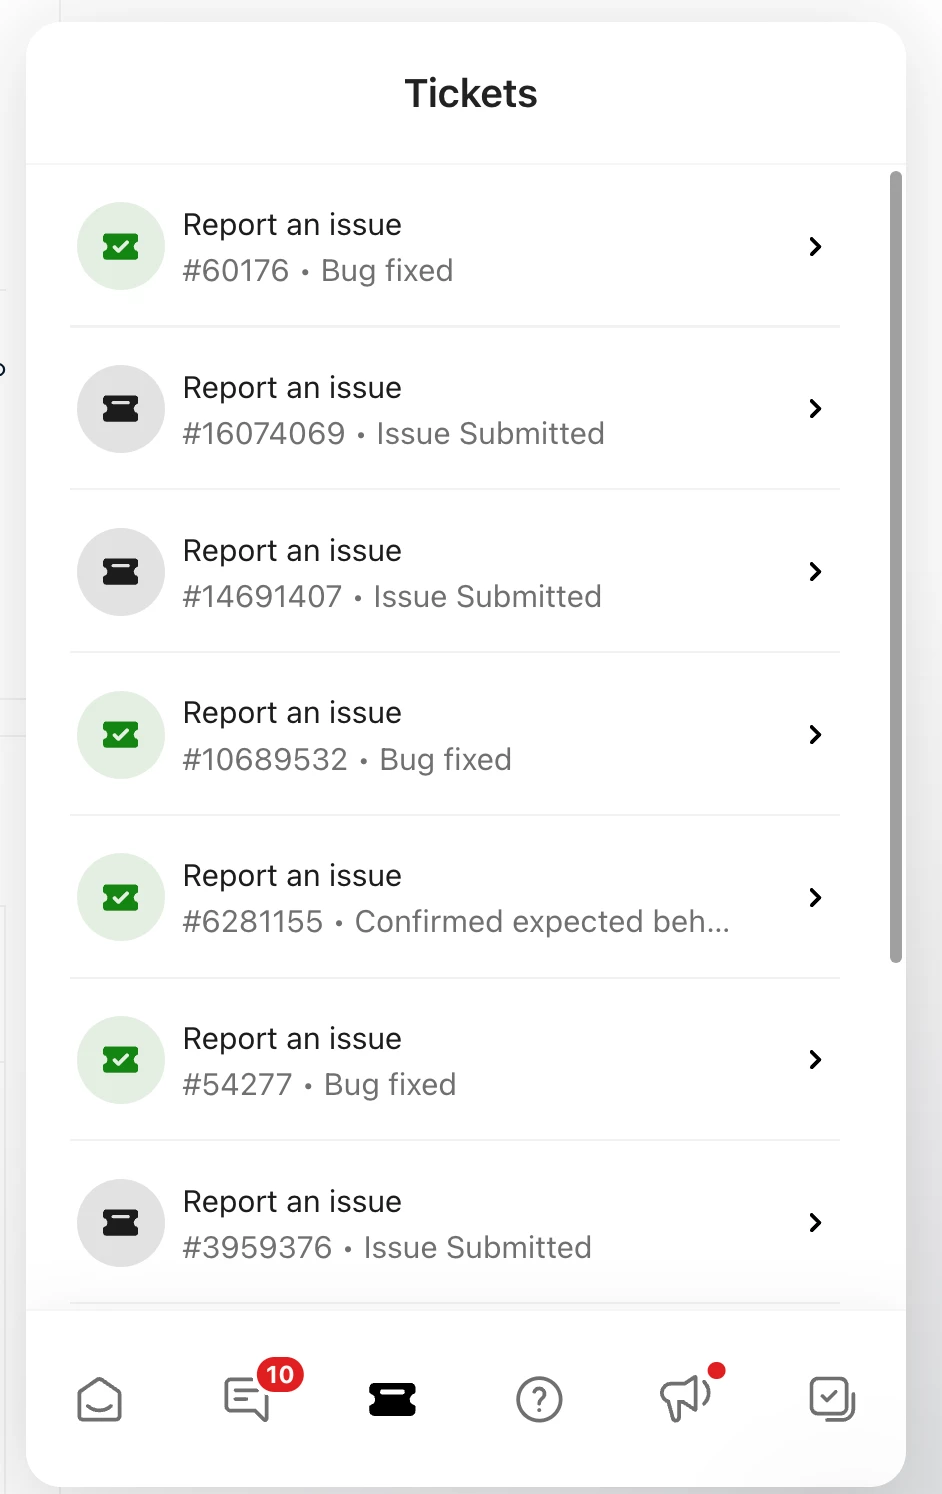The image size is (942, 1494).
Task: Click green check icon for ticket #10689532
Action: 121,735
